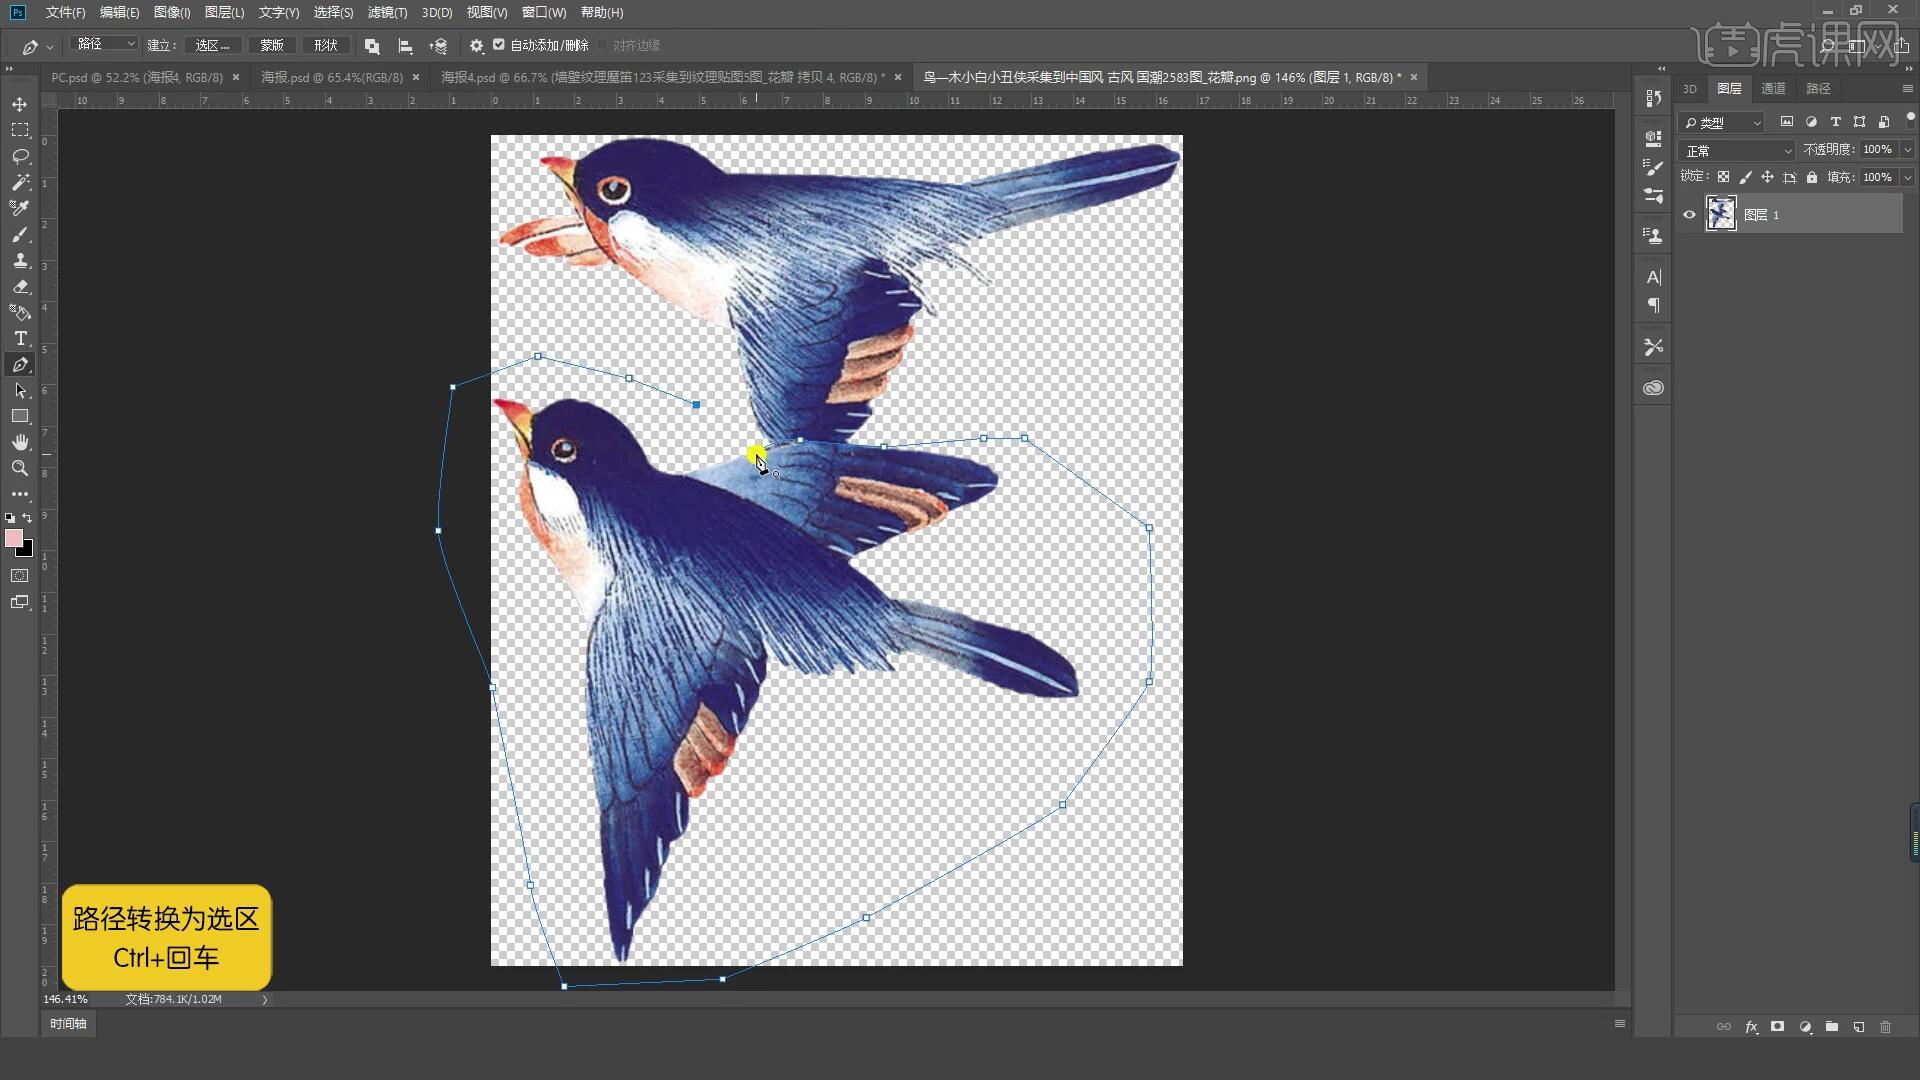Image resolution: width=1920 pixels, height=1080 pixels.
Task: Select the Lasso tool
Action: coord(20,156)
